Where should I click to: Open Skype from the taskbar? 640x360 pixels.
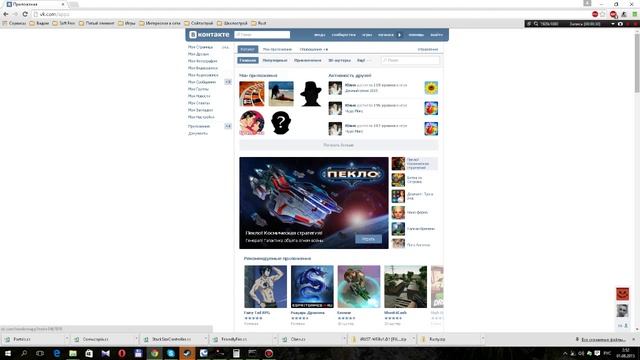(x=171, y=353)
